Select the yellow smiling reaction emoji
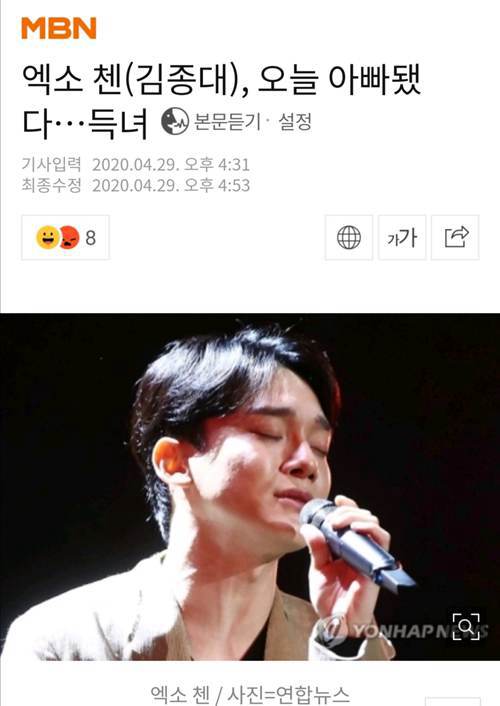Screen dimensions: 500x706 pyautogui.click(x=48, y=237)
